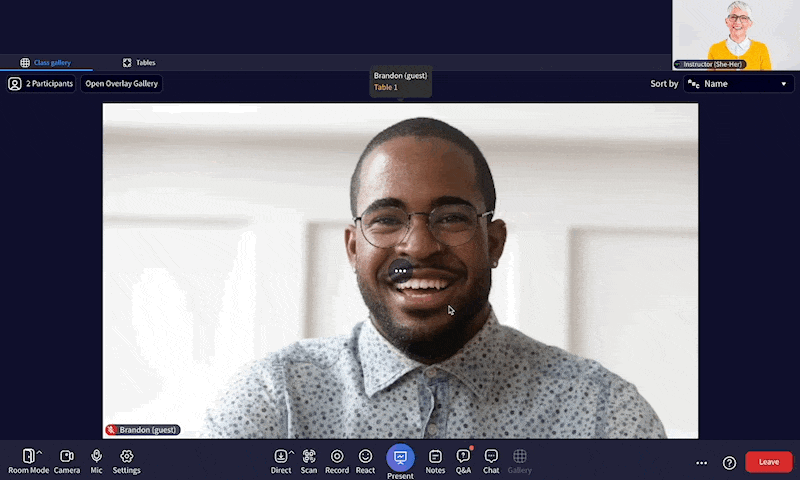The image size is (800, 480).
Task: Switch to the Class gallery tab
Action: coord(46,62)
